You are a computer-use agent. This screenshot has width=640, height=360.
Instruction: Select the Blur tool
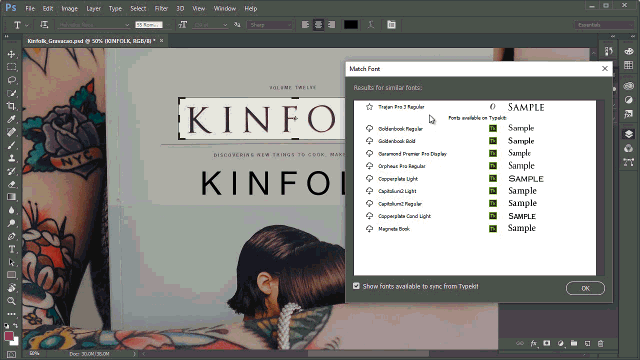pyautogui.click(x=11, y=210)
